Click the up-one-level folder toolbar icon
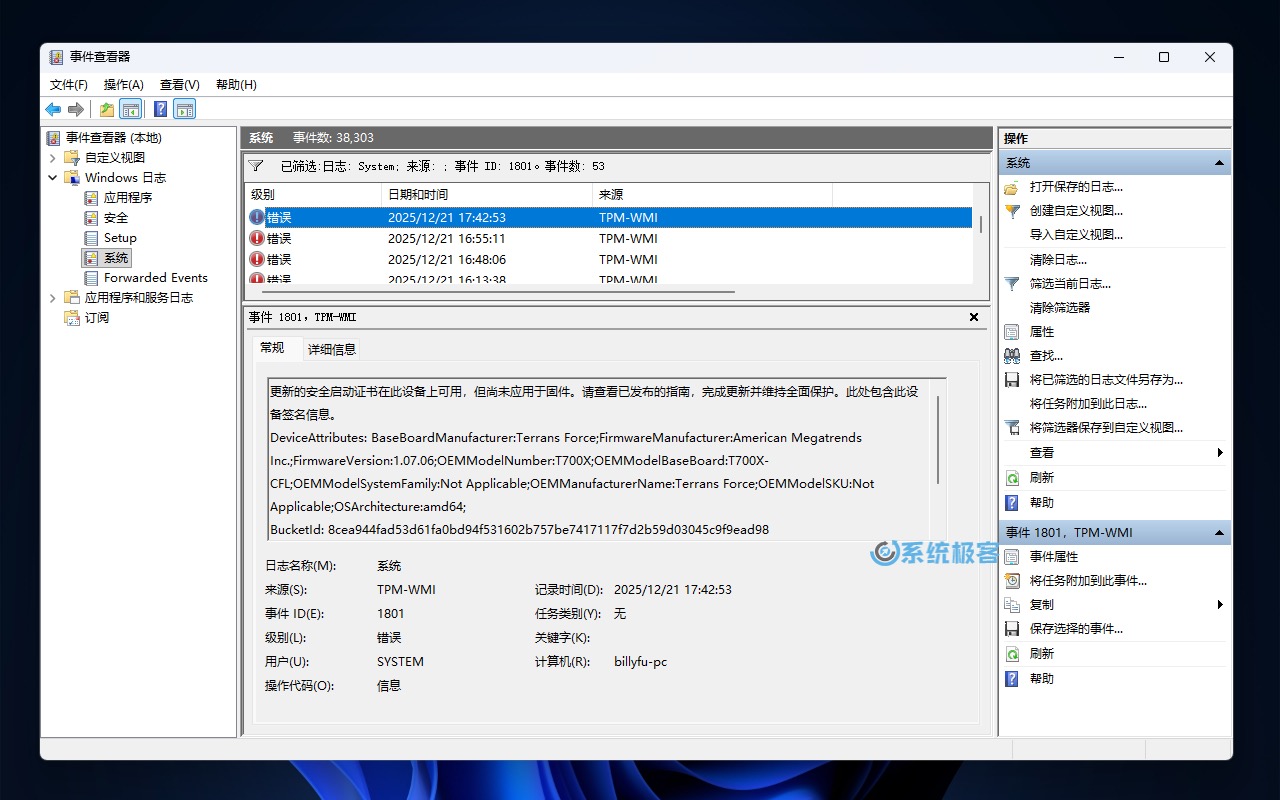 106,109
